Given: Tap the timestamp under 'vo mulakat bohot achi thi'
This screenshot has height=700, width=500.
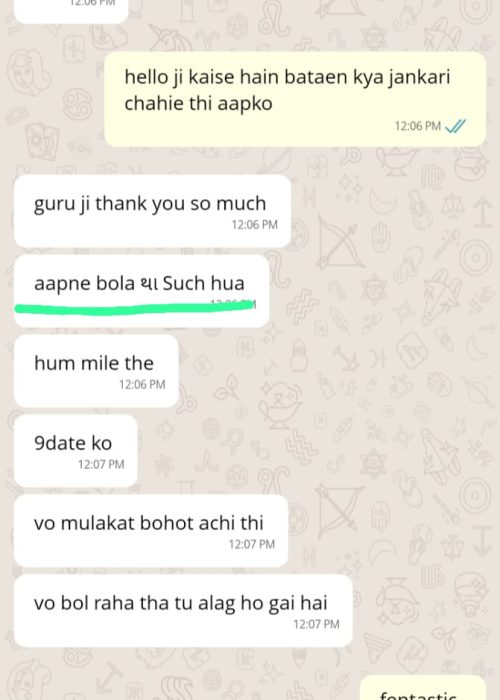Looking at the screenshot, I should (252, 544).
